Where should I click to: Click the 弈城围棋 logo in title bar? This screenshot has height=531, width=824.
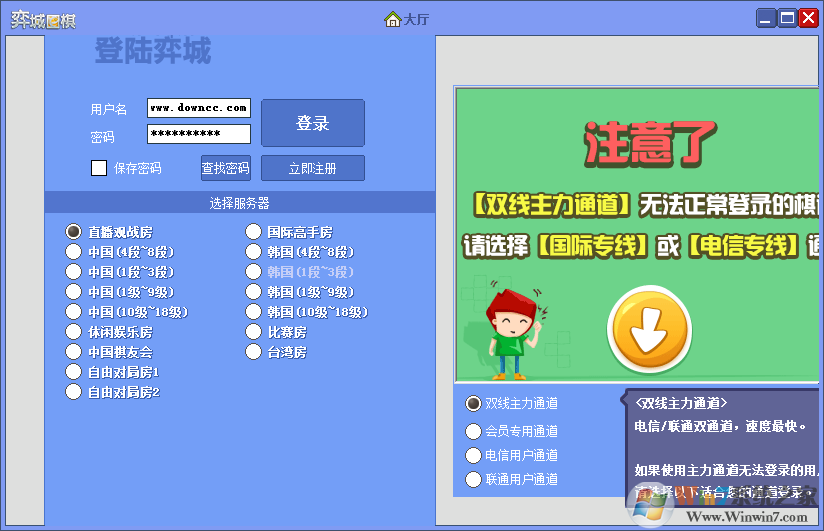click(43, 19)
